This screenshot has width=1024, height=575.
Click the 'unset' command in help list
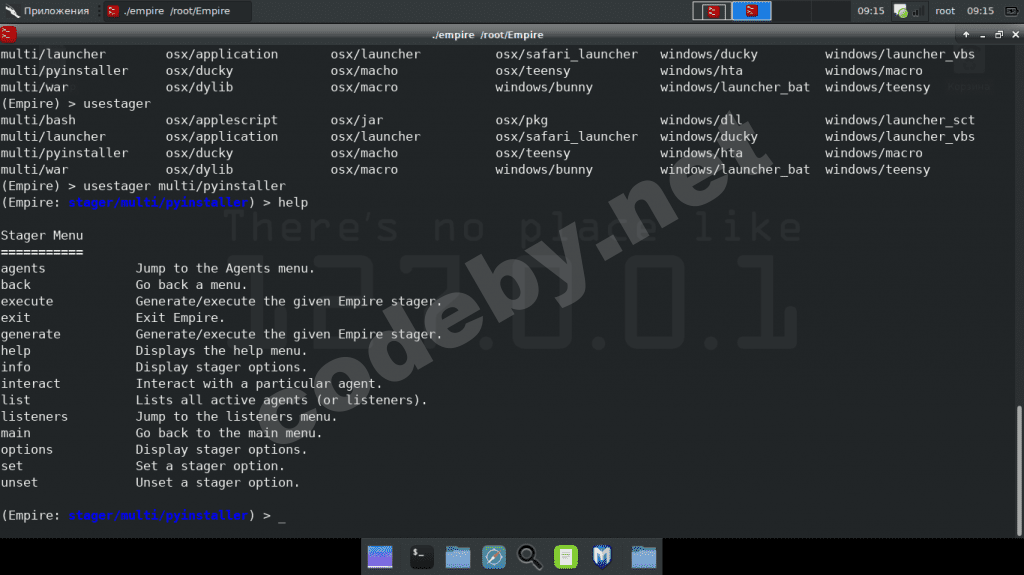[20, 482]
